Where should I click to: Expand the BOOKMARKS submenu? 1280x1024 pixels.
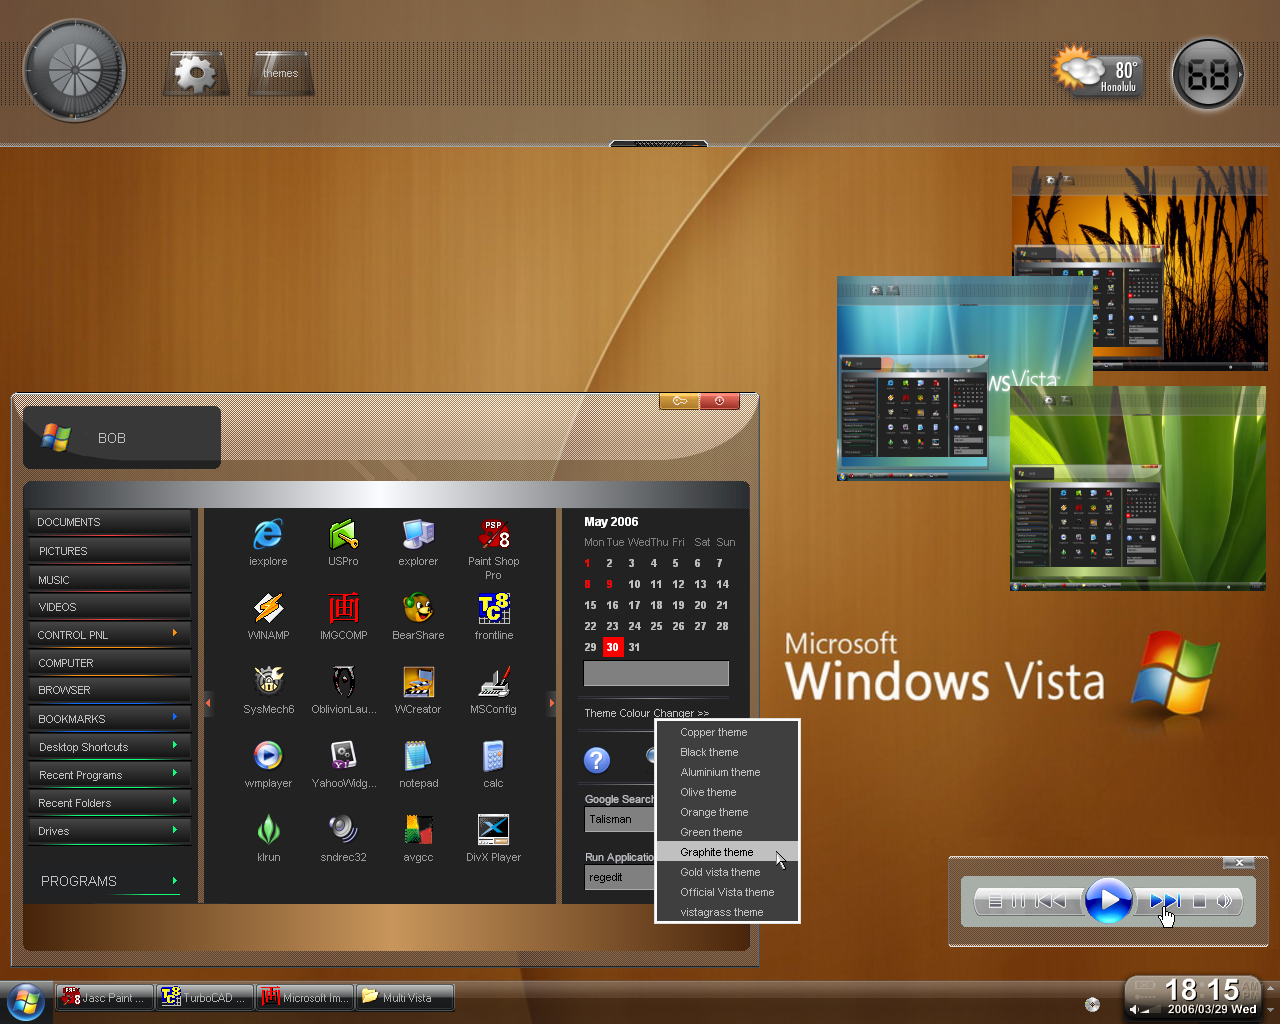tap(109, 718)
